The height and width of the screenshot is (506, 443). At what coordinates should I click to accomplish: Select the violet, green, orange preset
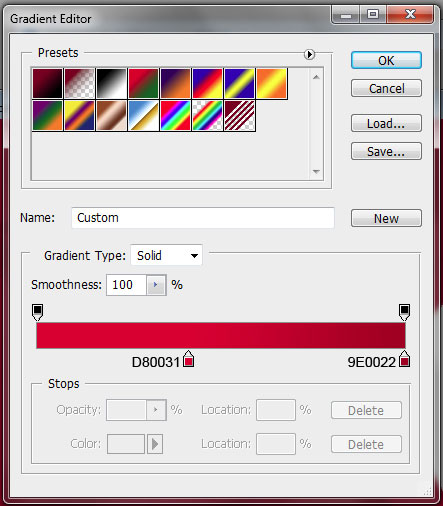click(47, 115)
